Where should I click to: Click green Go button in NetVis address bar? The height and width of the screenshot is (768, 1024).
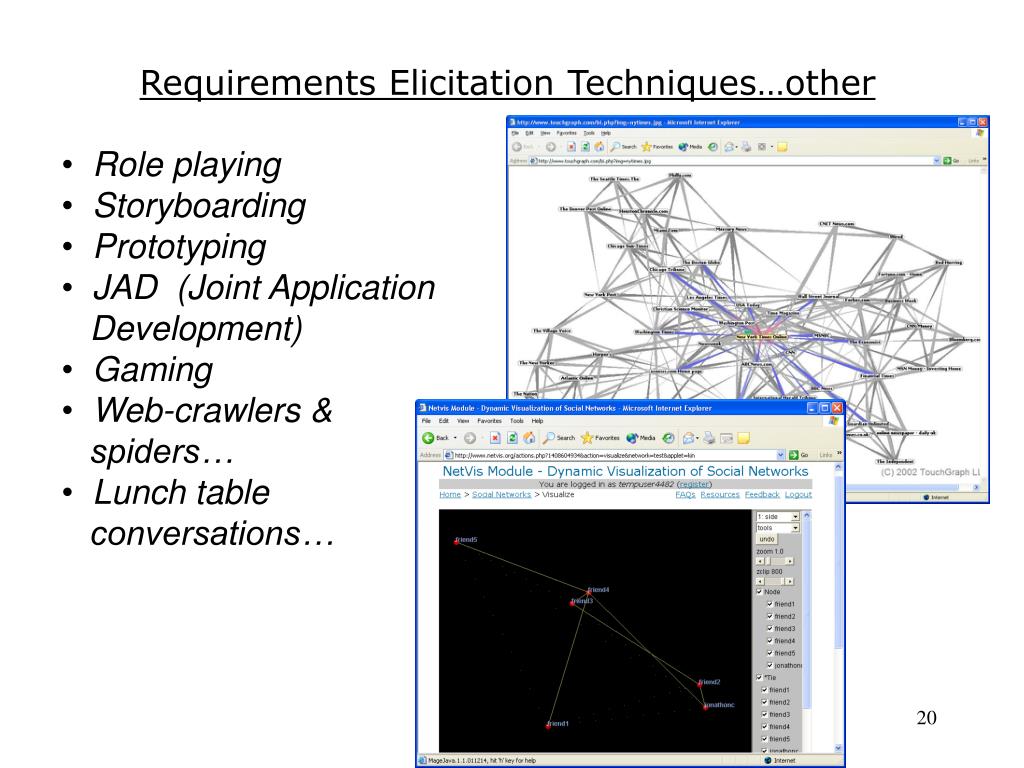pos(793,455)
